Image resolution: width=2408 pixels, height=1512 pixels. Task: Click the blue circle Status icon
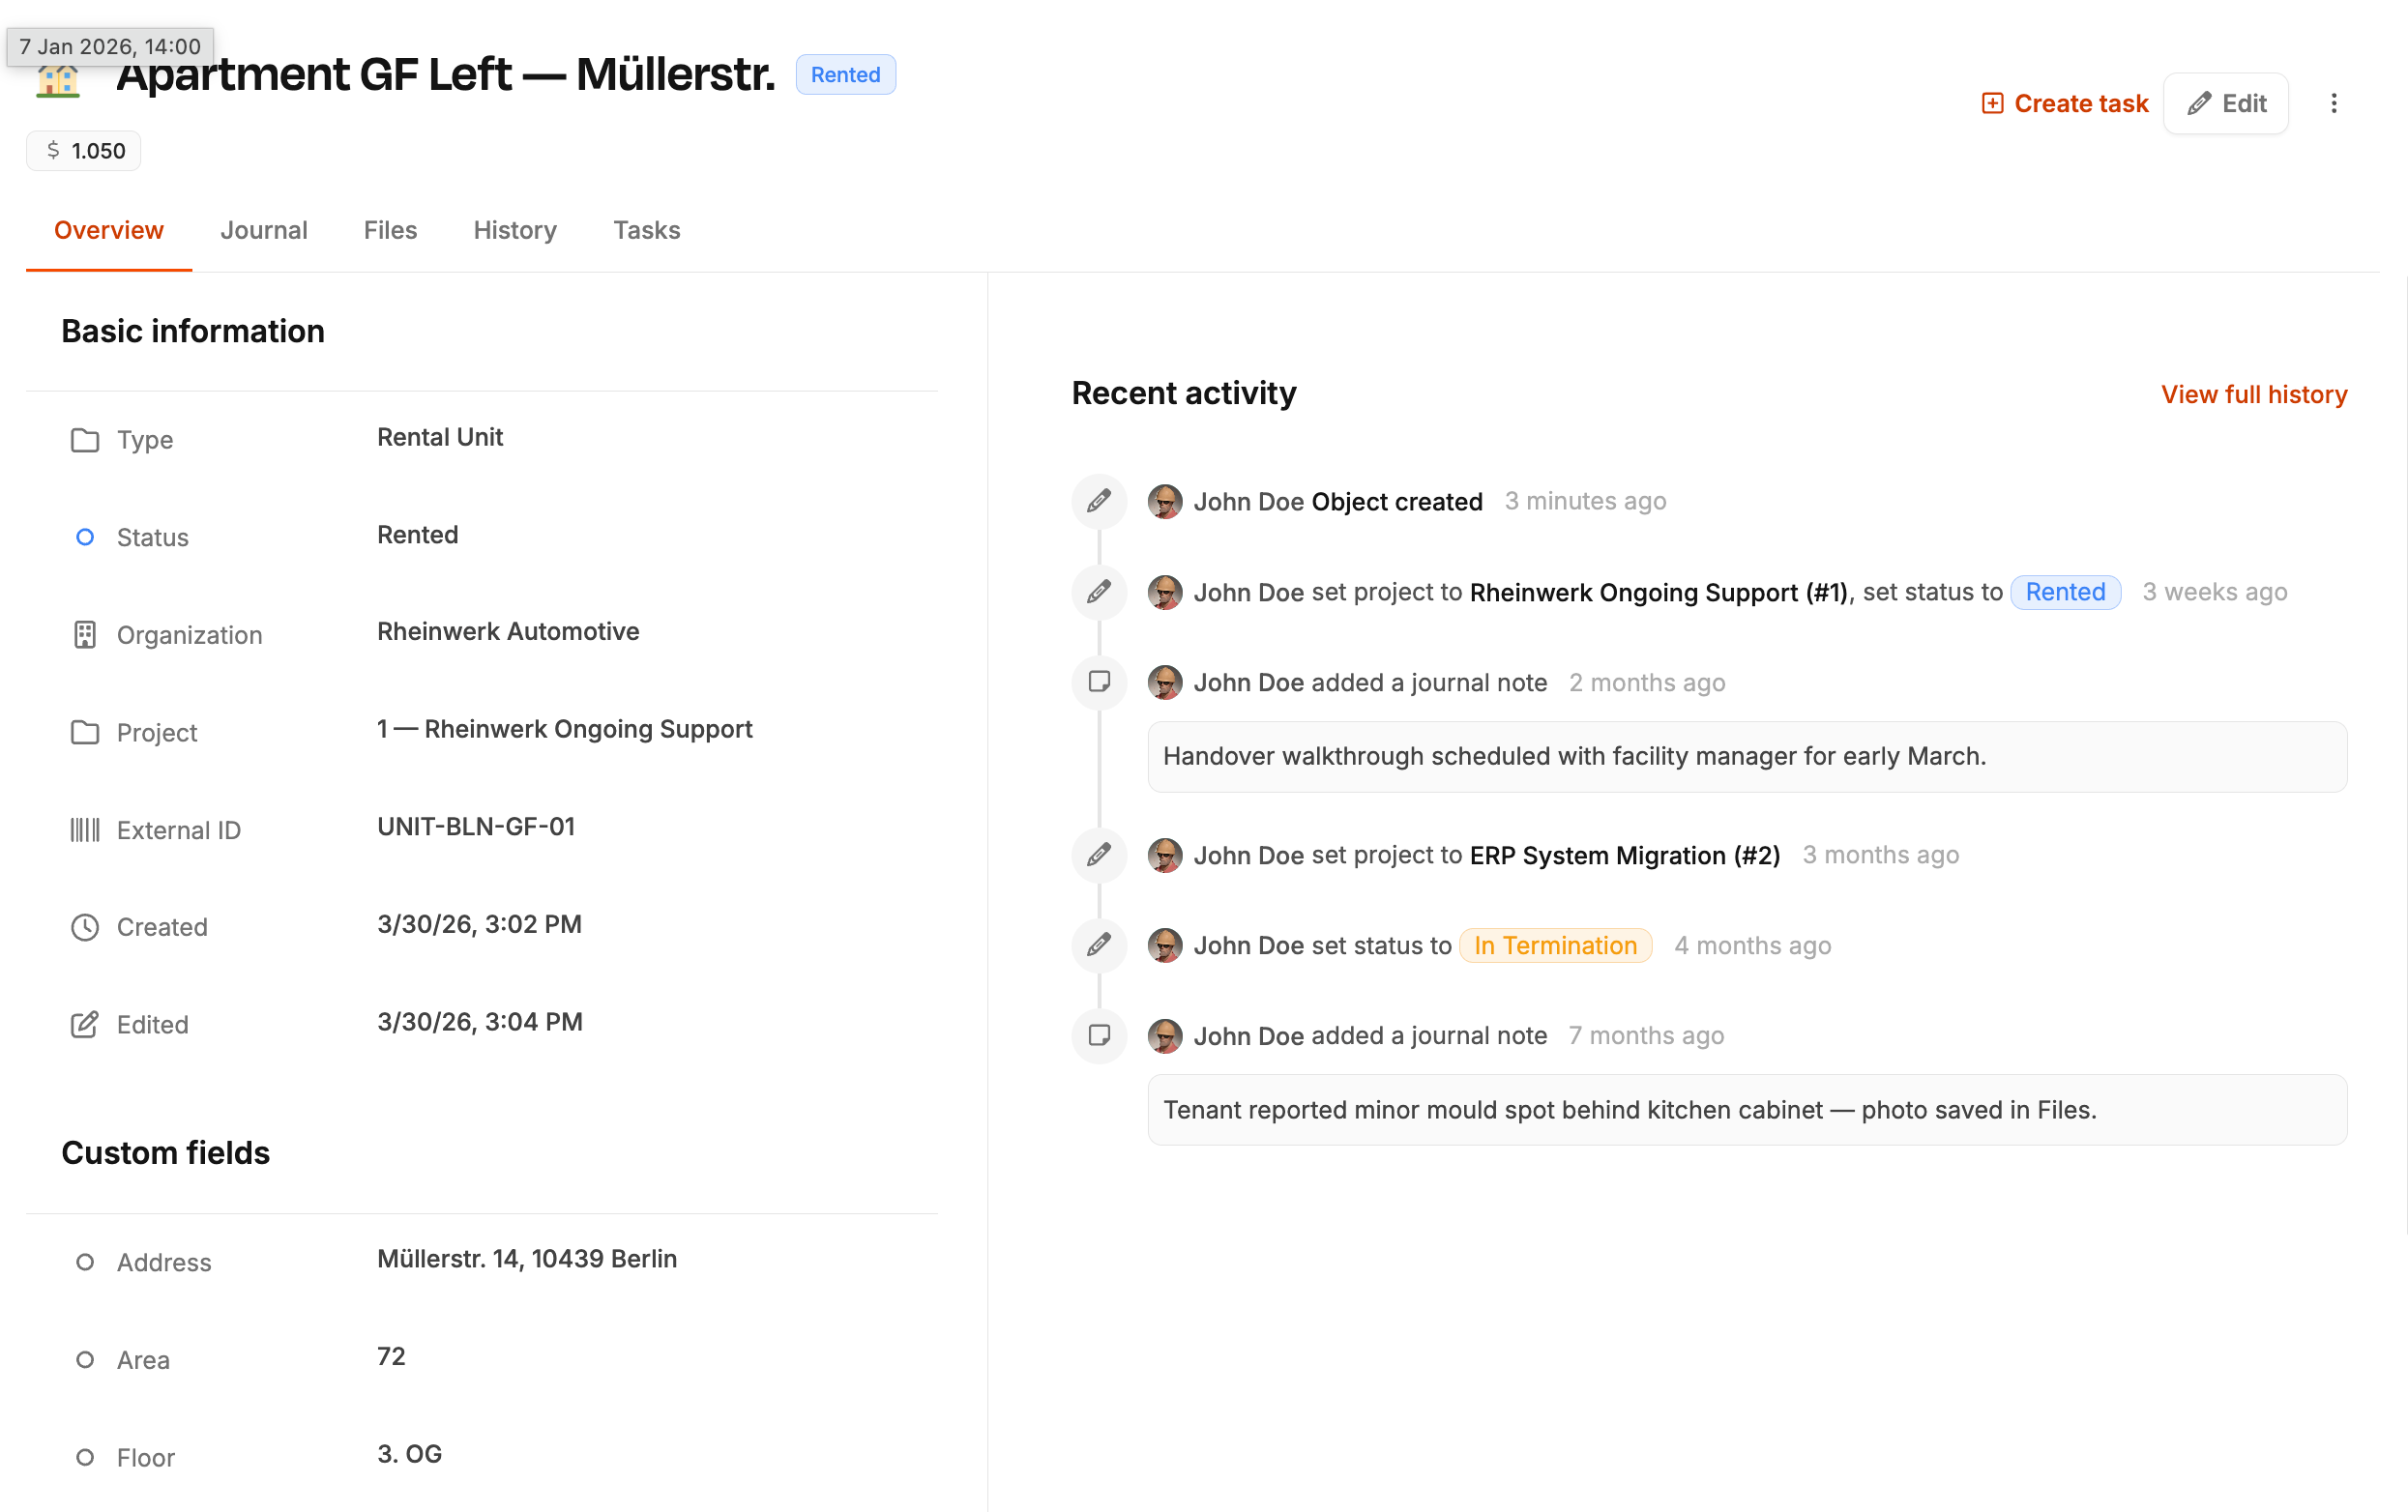point(85,537)
